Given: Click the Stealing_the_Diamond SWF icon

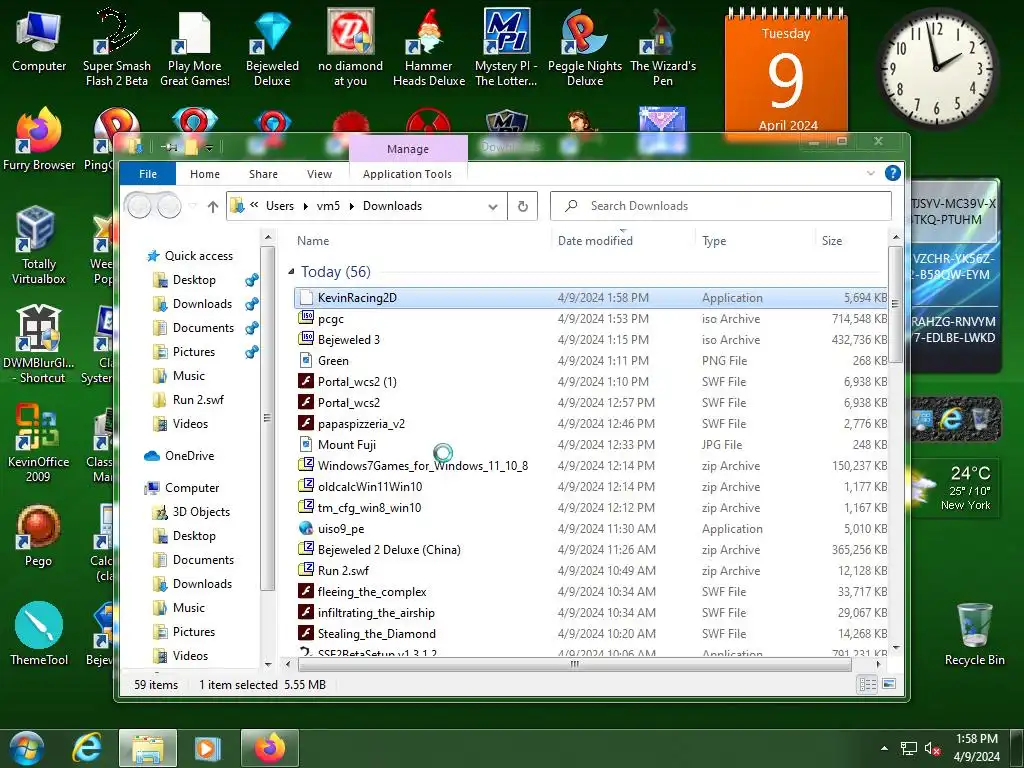Looking at the screenshot, I should coord(306,633).
